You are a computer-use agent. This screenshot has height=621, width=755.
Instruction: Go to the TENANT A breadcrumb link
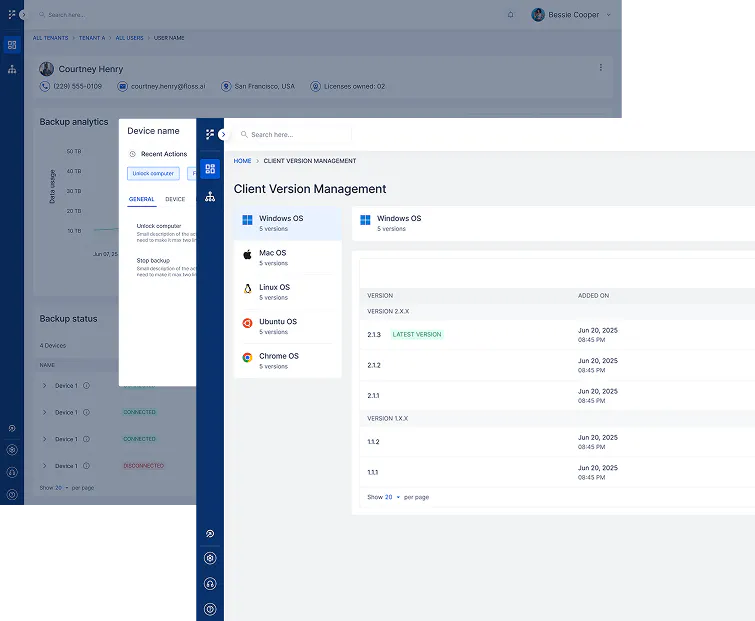(91, 38)
